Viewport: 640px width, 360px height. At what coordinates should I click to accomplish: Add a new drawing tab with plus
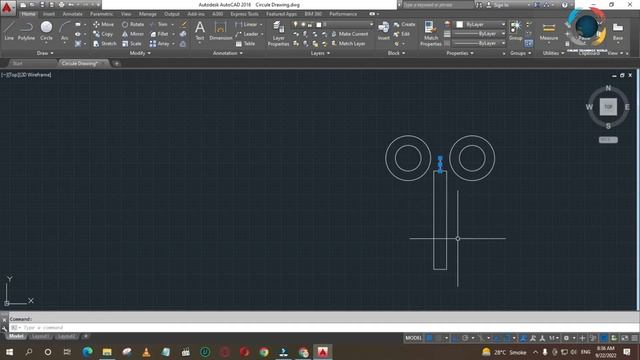pos(116,63)
